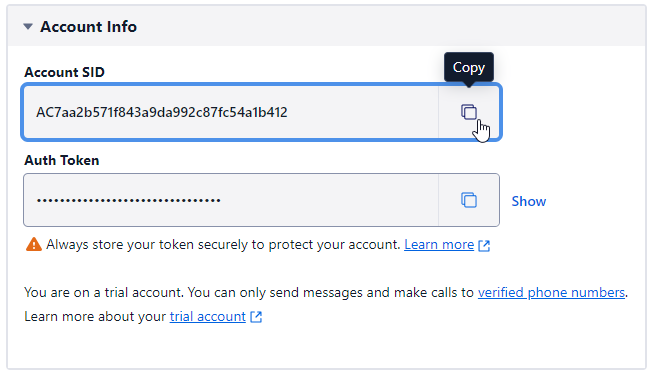Click inside the masked Auth Token field

click(231, 200)
